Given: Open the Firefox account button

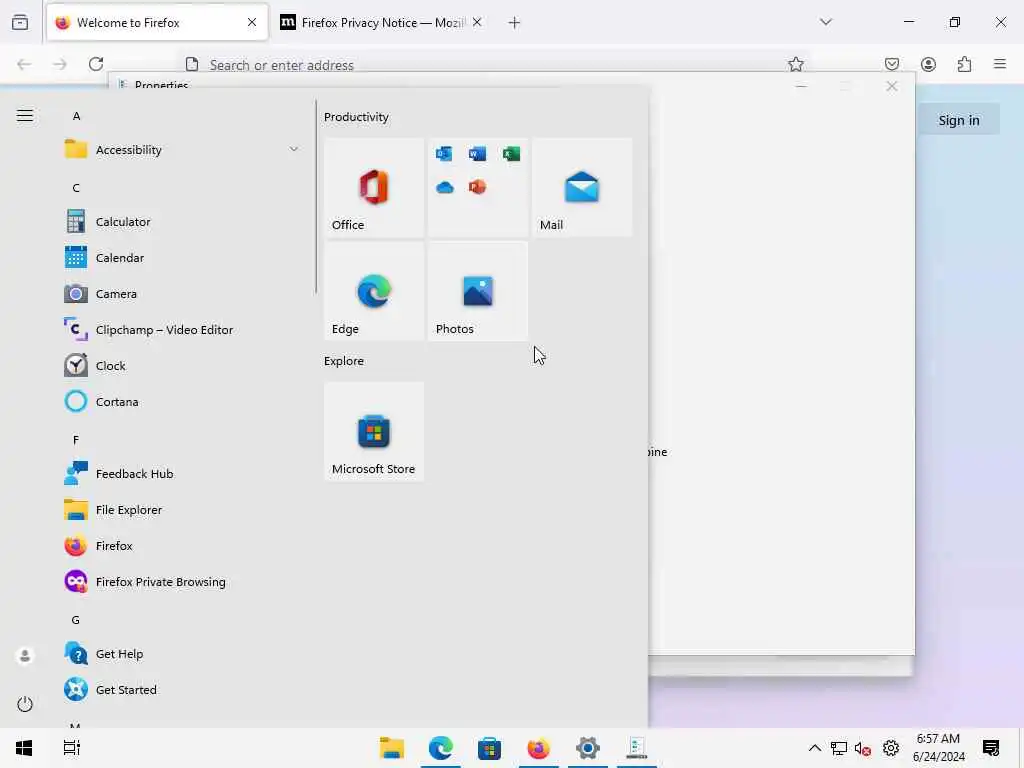Looking at the screenshot, I should pyautogui.click(x=928, y=64).
